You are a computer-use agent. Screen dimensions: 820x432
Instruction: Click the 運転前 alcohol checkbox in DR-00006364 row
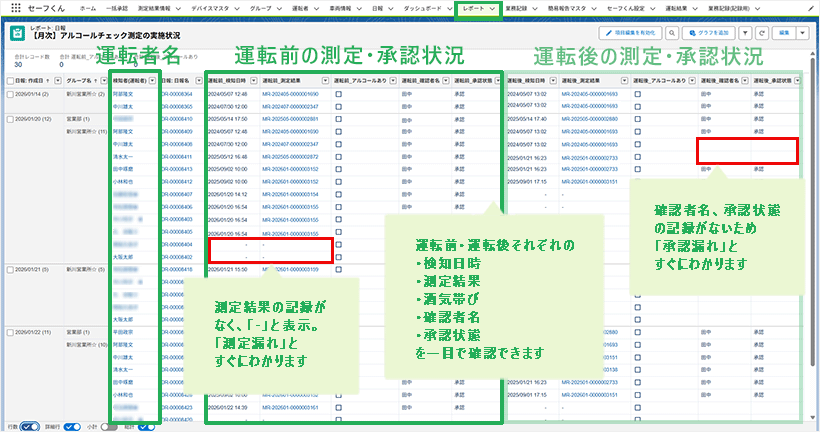(339, 94)
